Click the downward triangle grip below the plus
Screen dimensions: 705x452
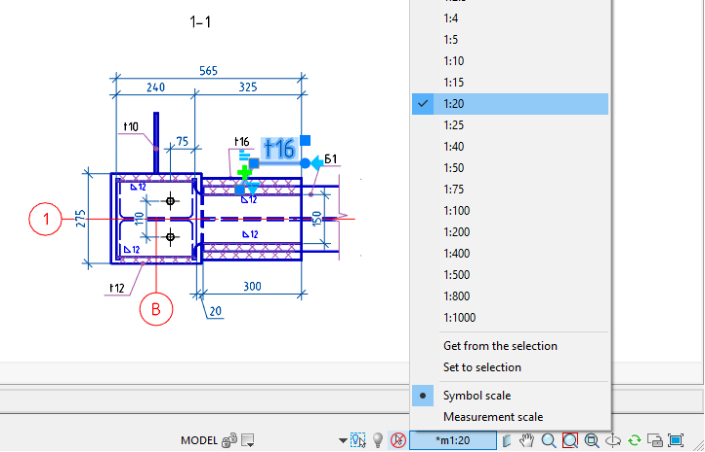pyautogui.click(x=253, y=189)
